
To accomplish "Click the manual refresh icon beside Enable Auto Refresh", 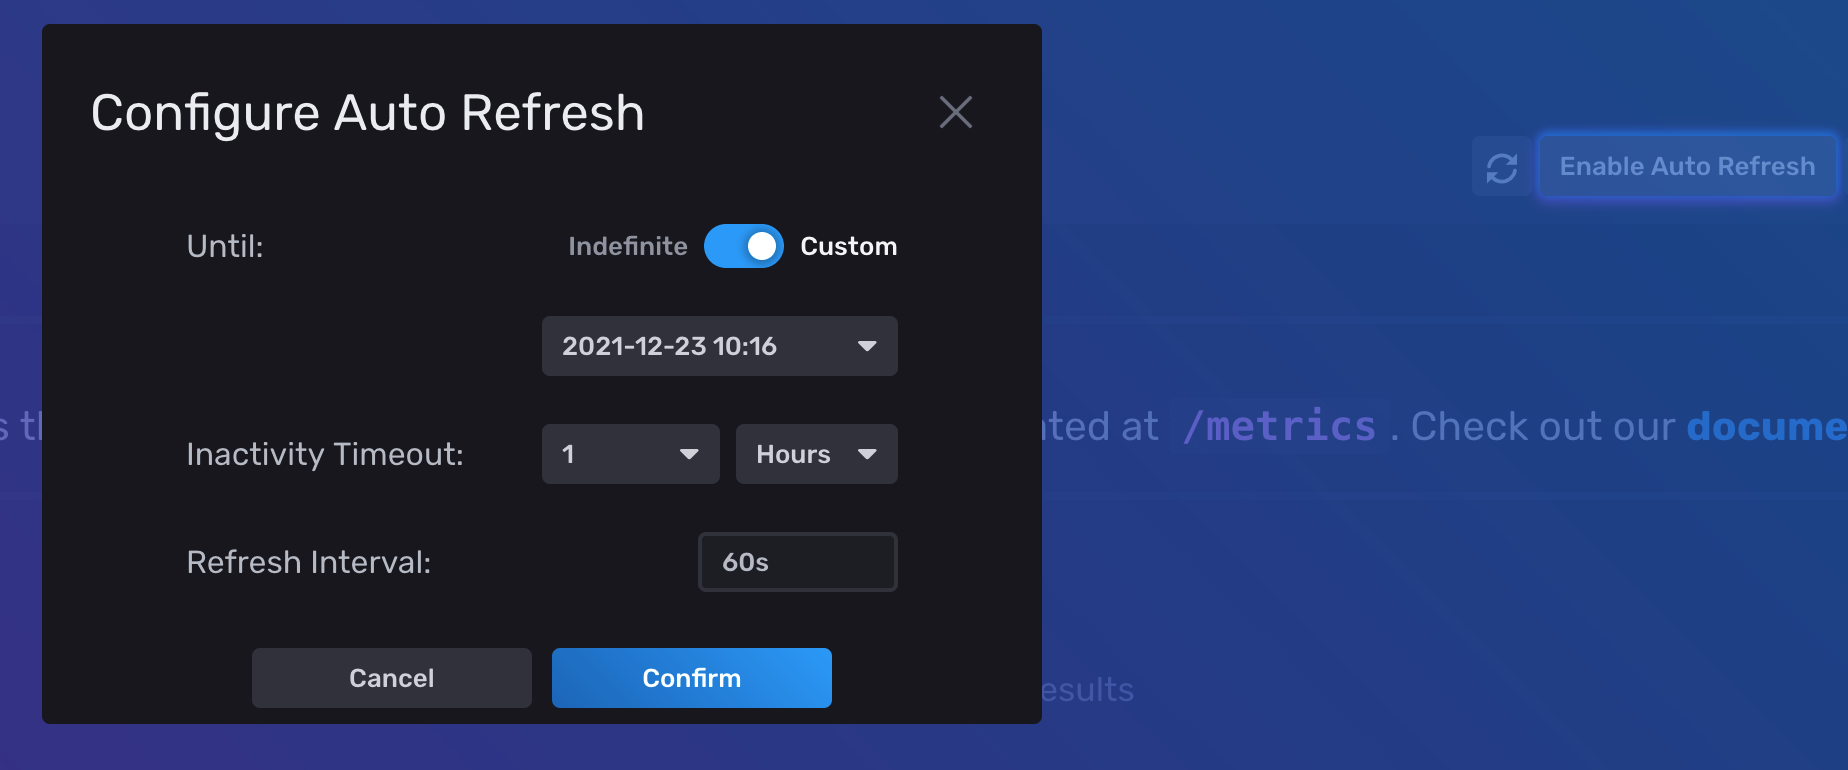I will [1501, 166].
